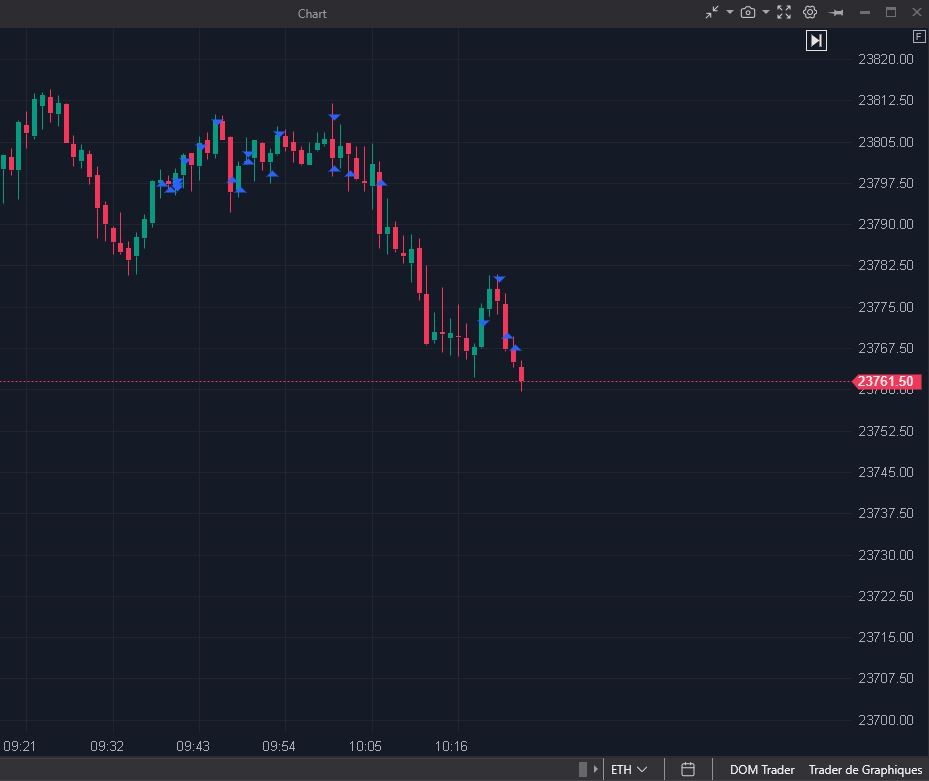
Task: Click the last red candle at current price
Action: point(521,375)
